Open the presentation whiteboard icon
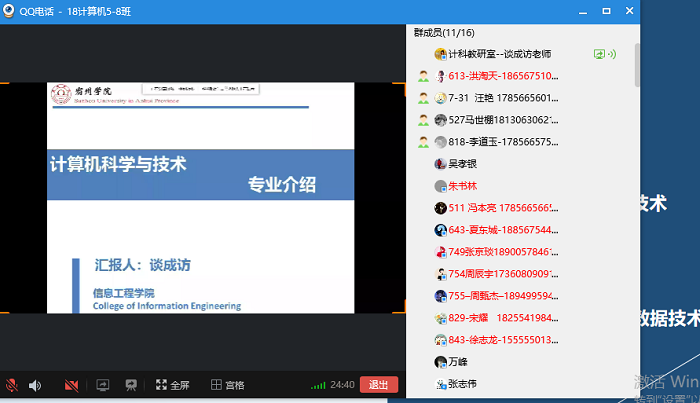Viewport: 700px width, 403px height. [x=130, y=385]
